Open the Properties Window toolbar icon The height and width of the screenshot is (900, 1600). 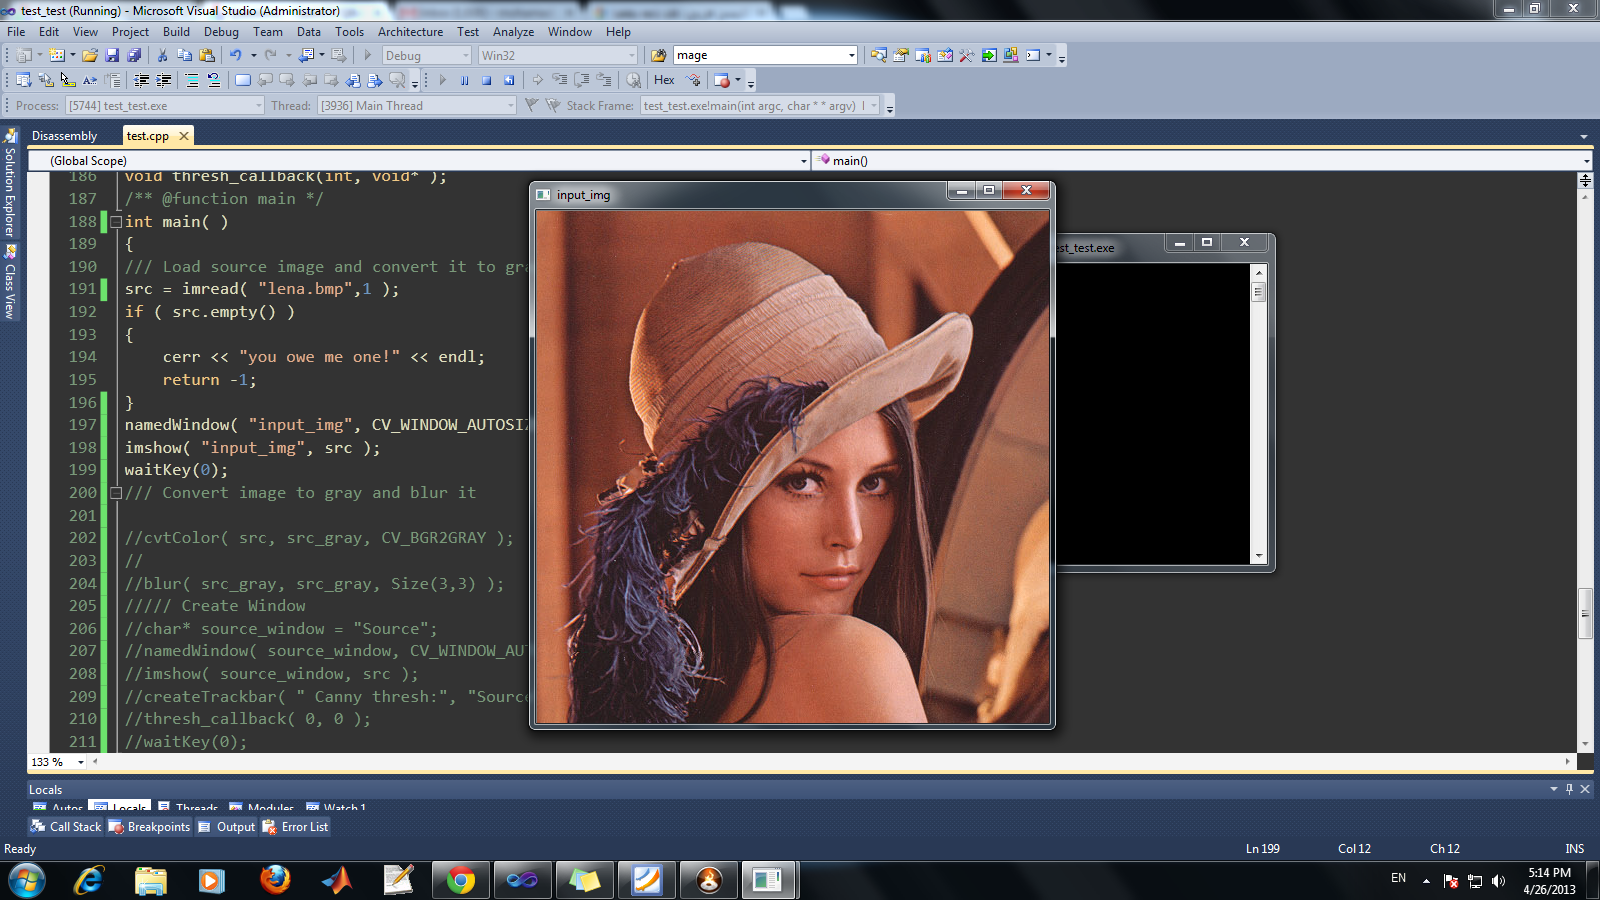901,55
